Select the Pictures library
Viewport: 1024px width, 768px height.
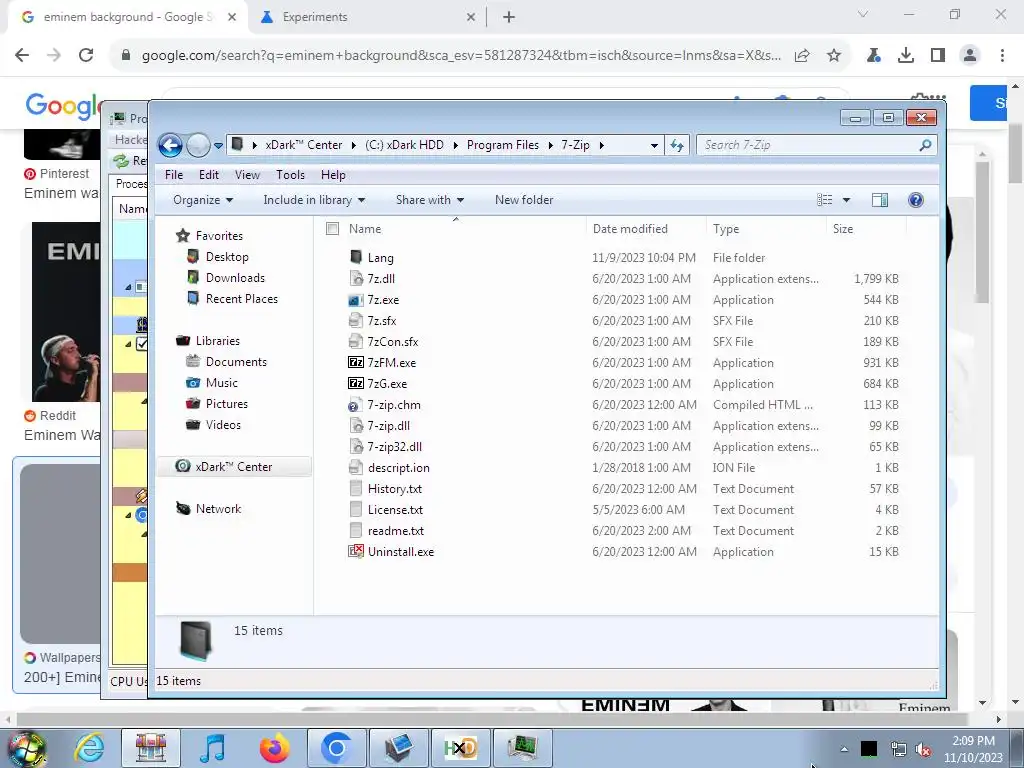227,404
